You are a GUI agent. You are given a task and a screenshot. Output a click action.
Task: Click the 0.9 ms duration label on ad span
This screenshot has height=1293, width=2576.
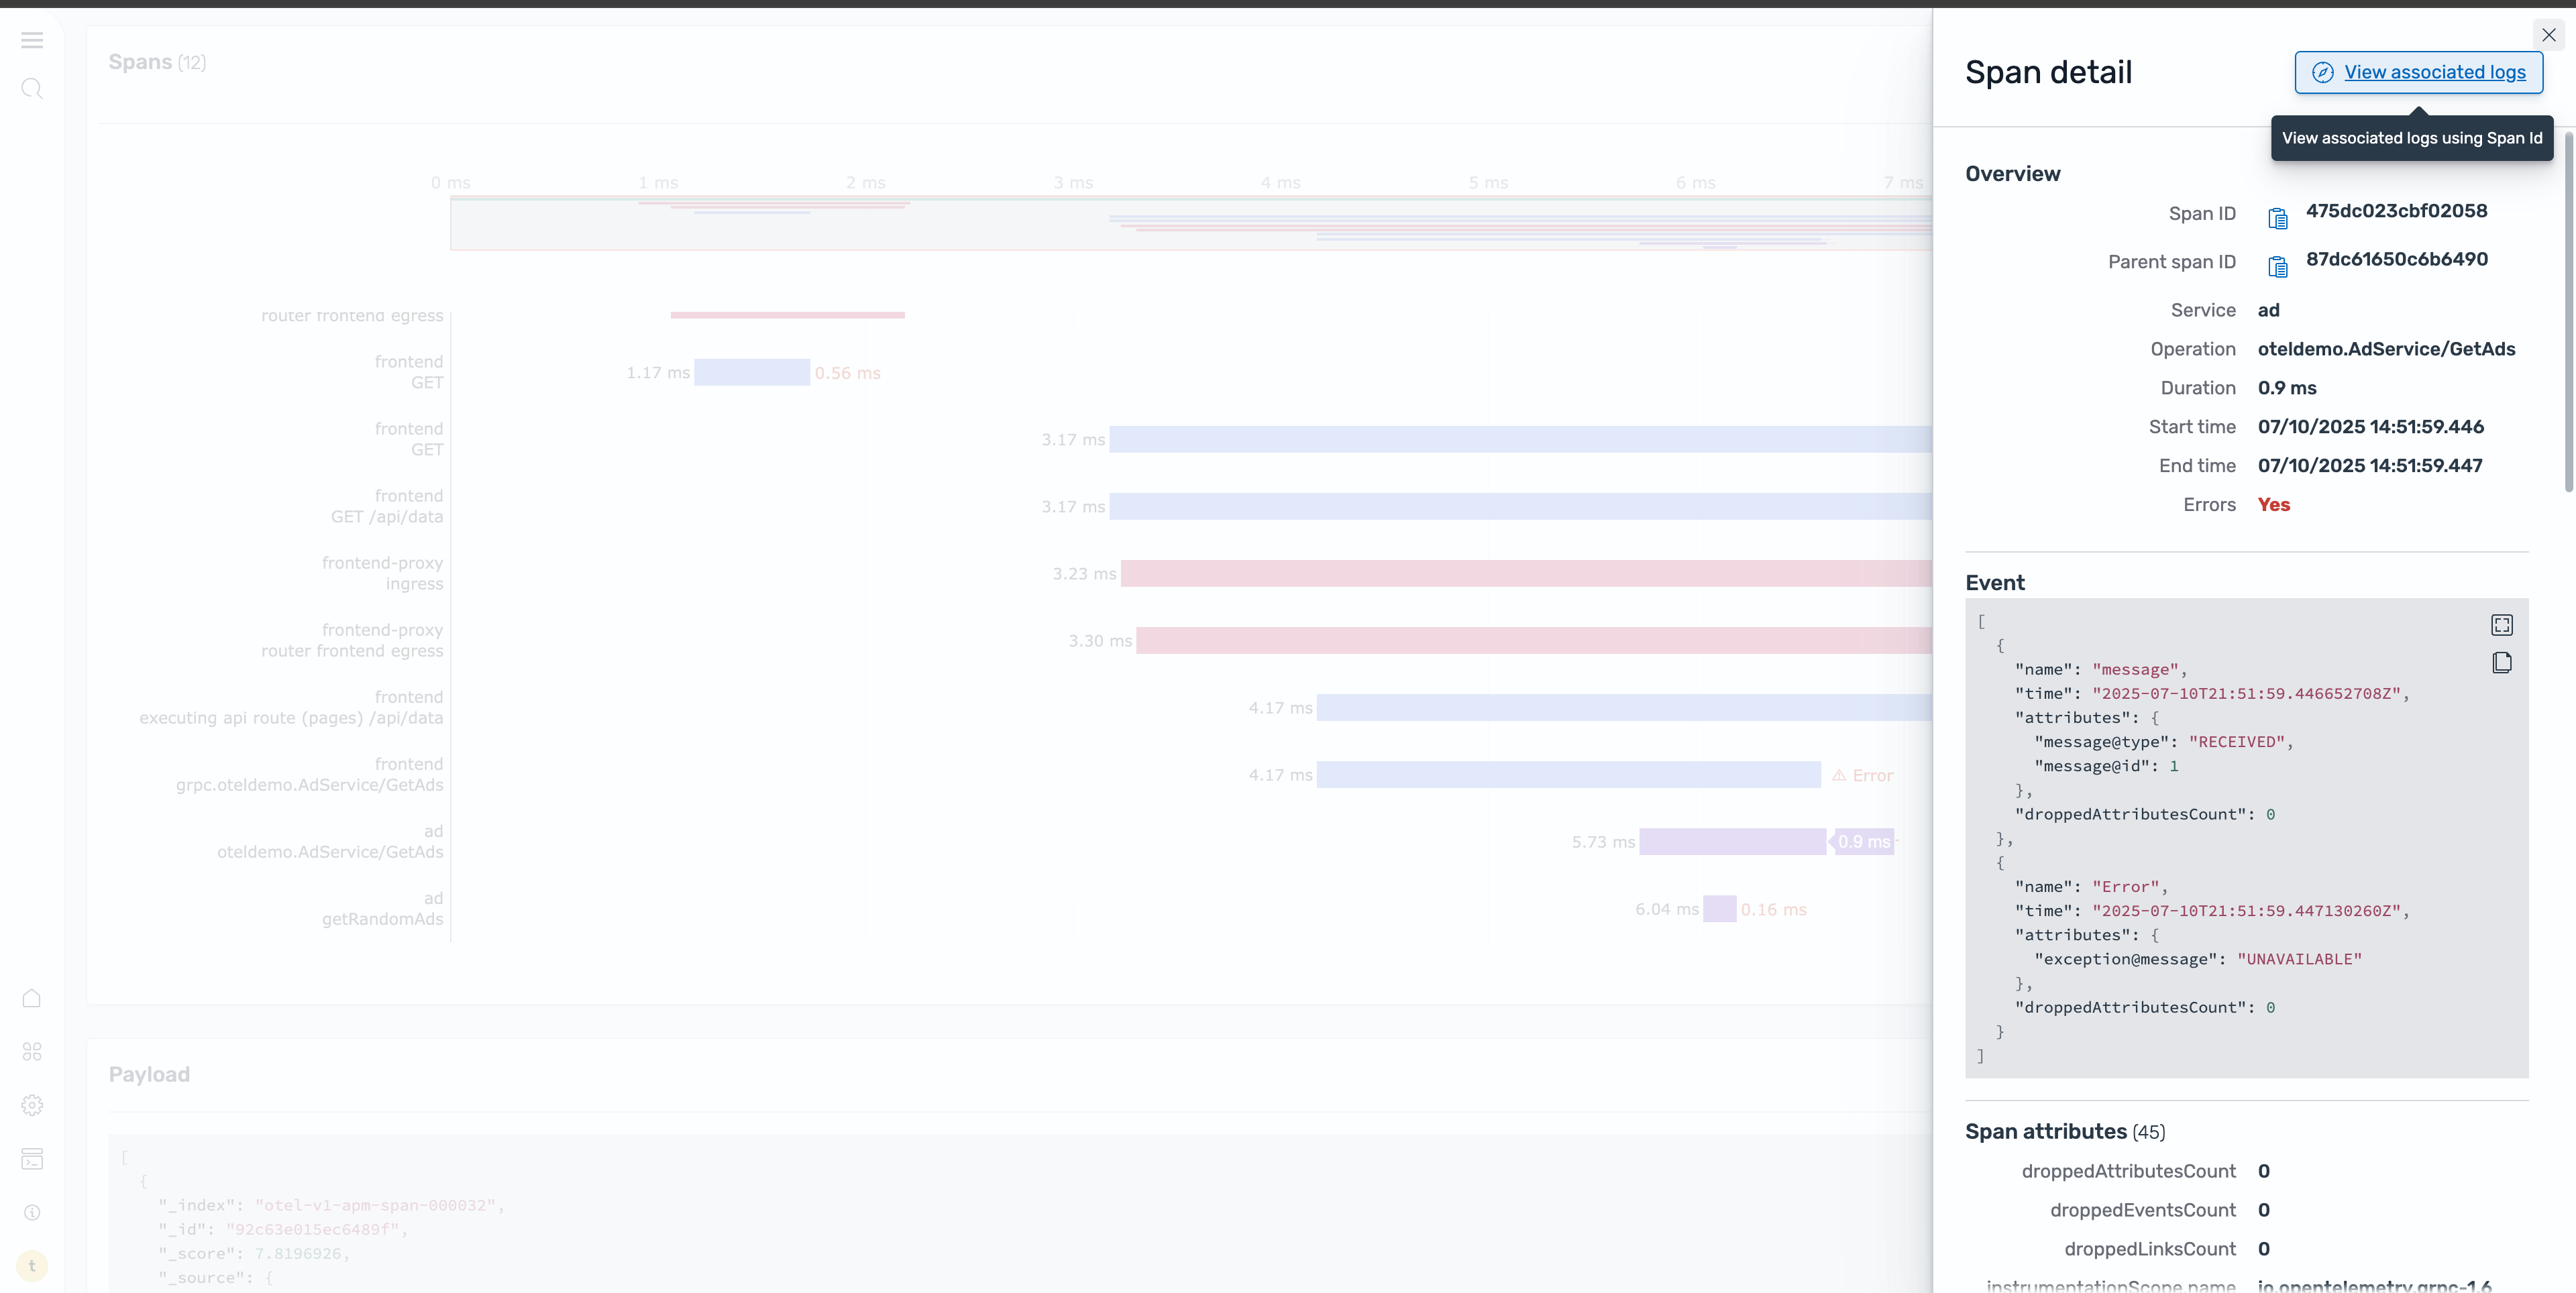(x=1863, y=842)
